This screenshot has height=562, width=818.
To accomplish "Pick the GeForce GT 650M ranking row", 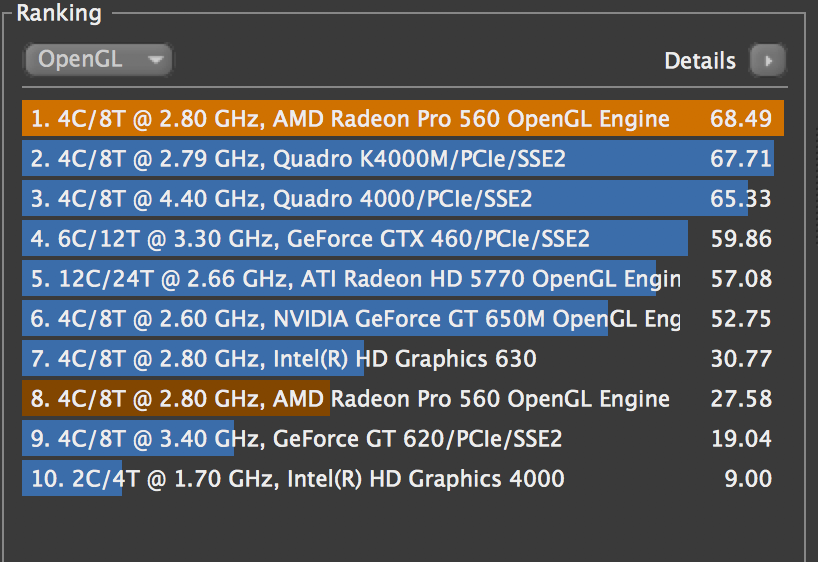I will [350, 320].
